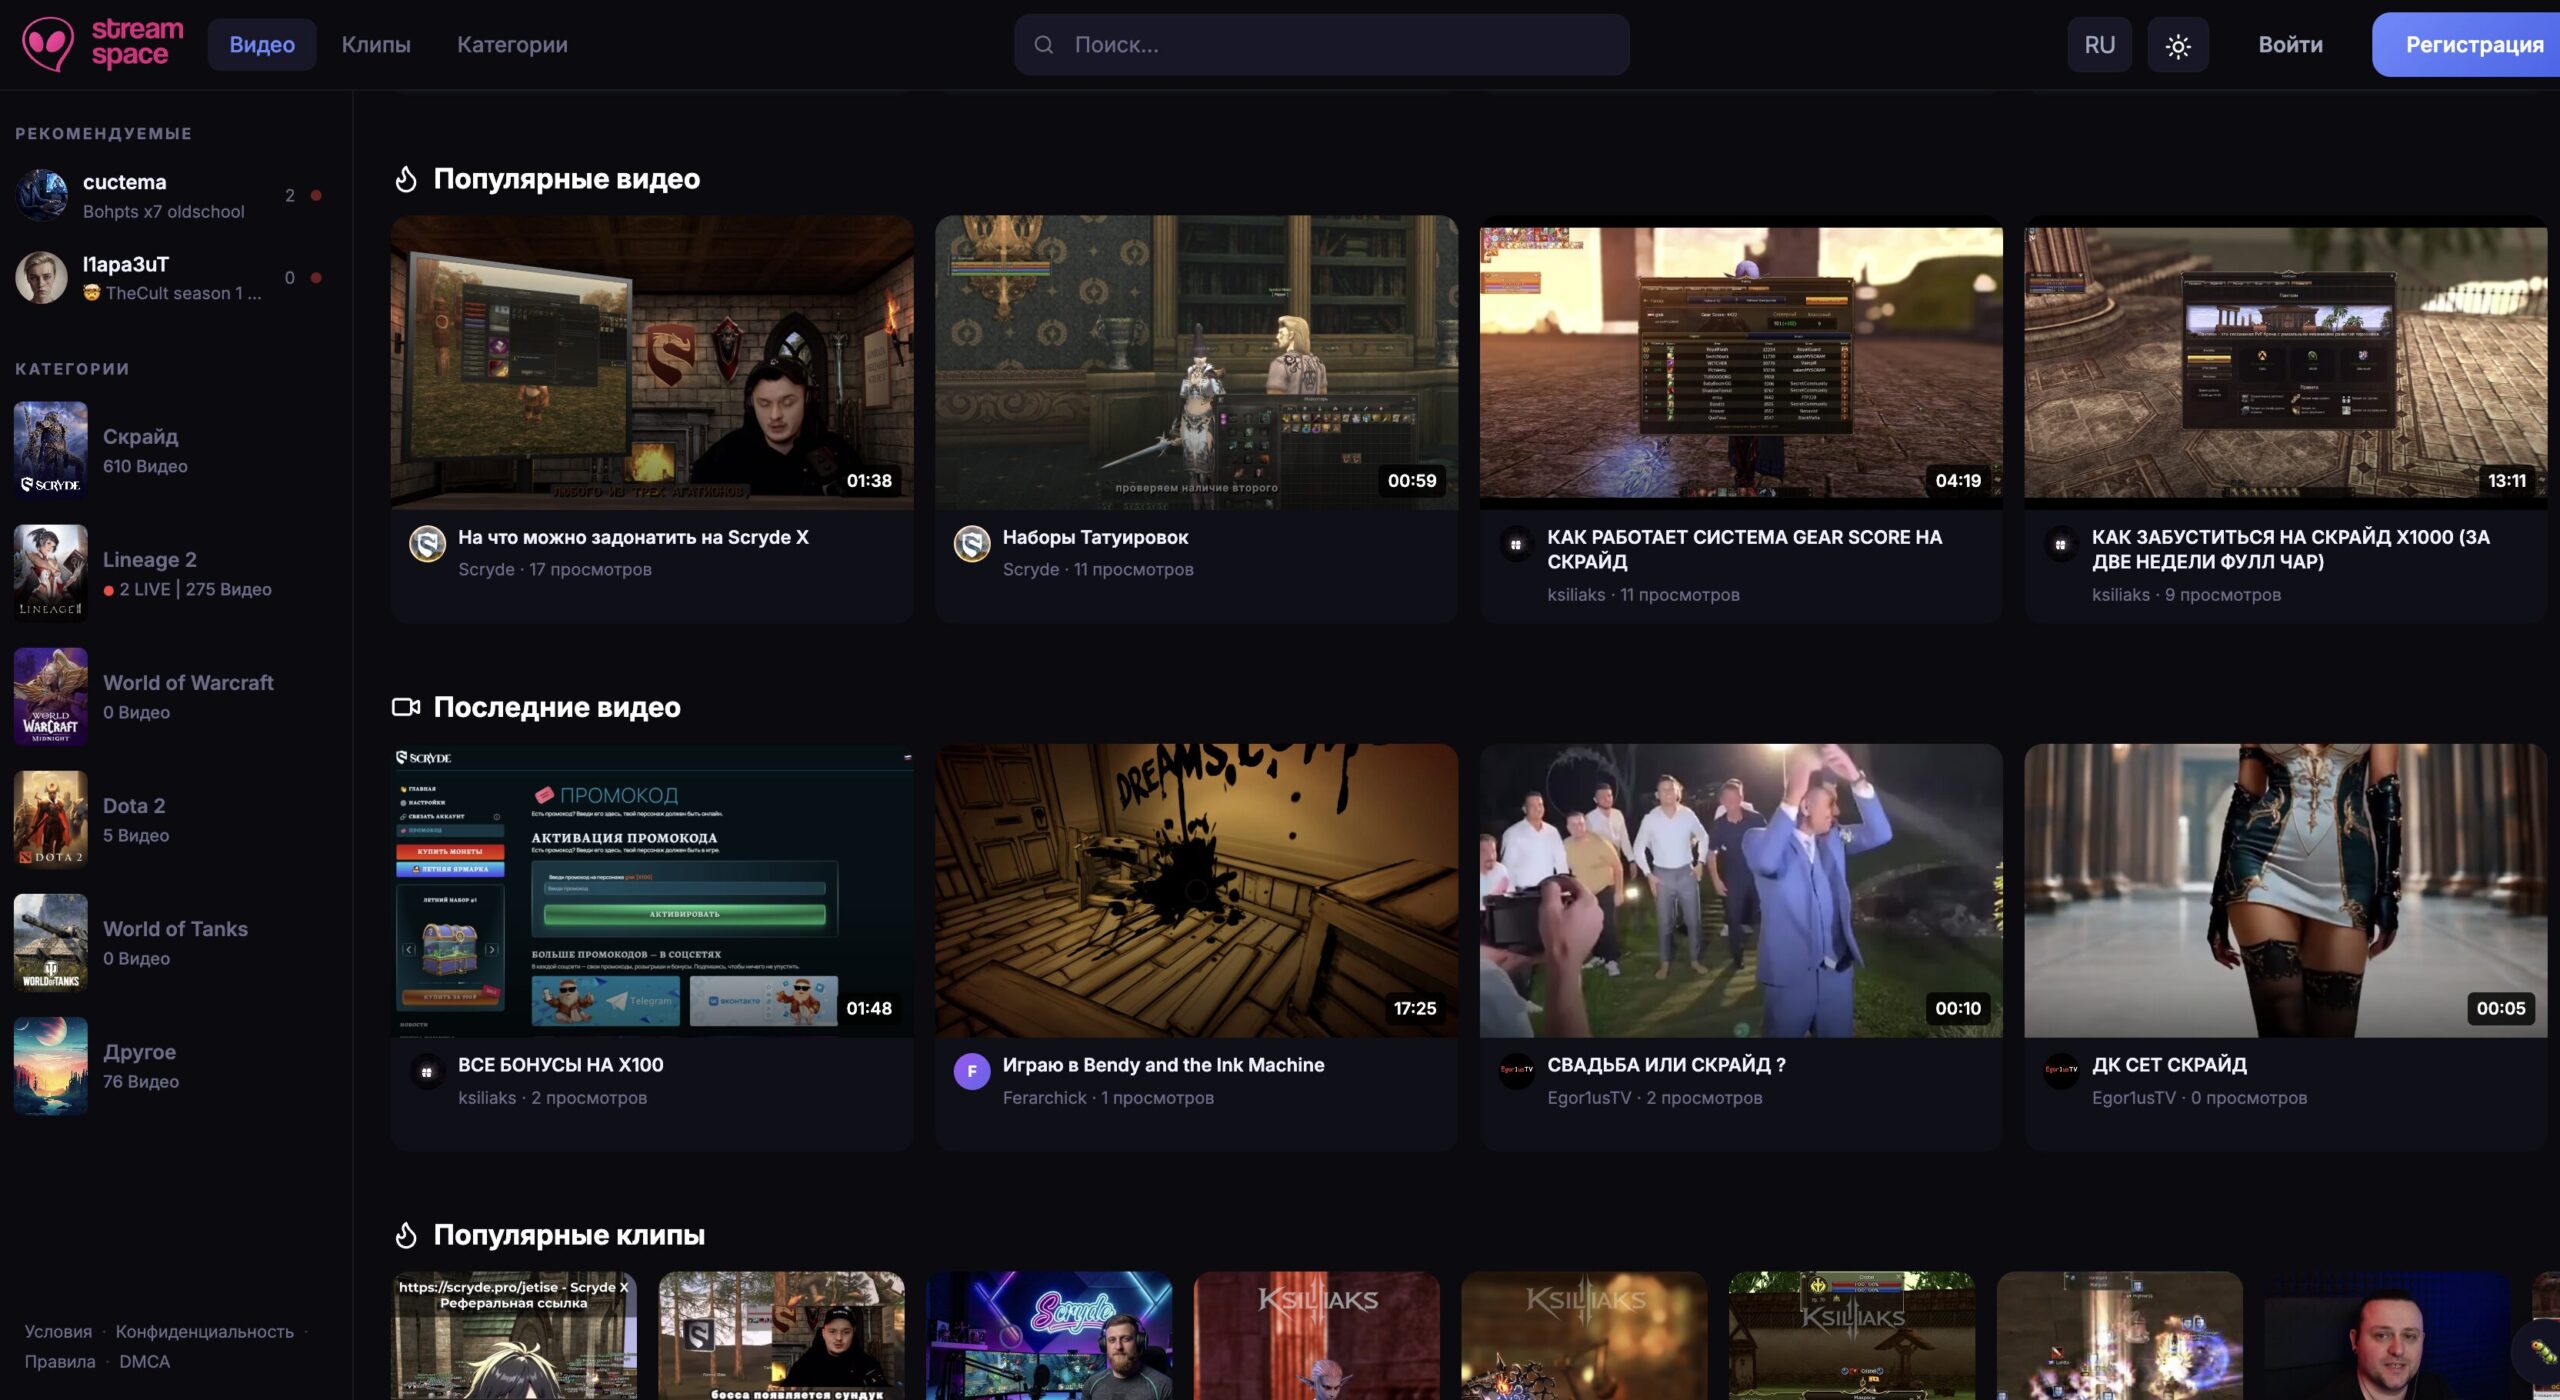This screenshot has width=2560, height=1400.
Task: Open cuctema channel avatar
Action: coord(41,195)
